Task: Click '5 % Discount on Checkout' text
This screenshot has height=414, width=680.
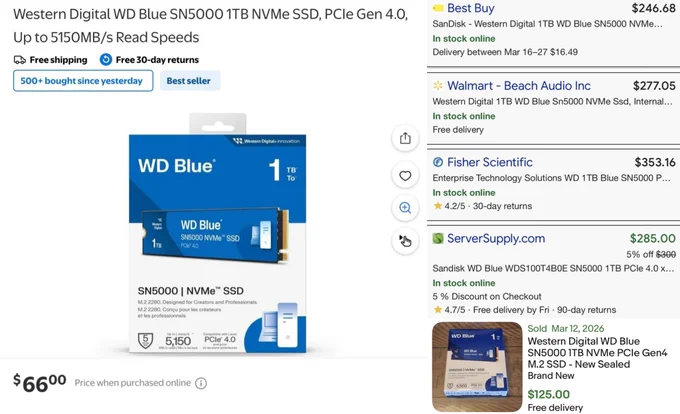Action: tap(487, 297)
